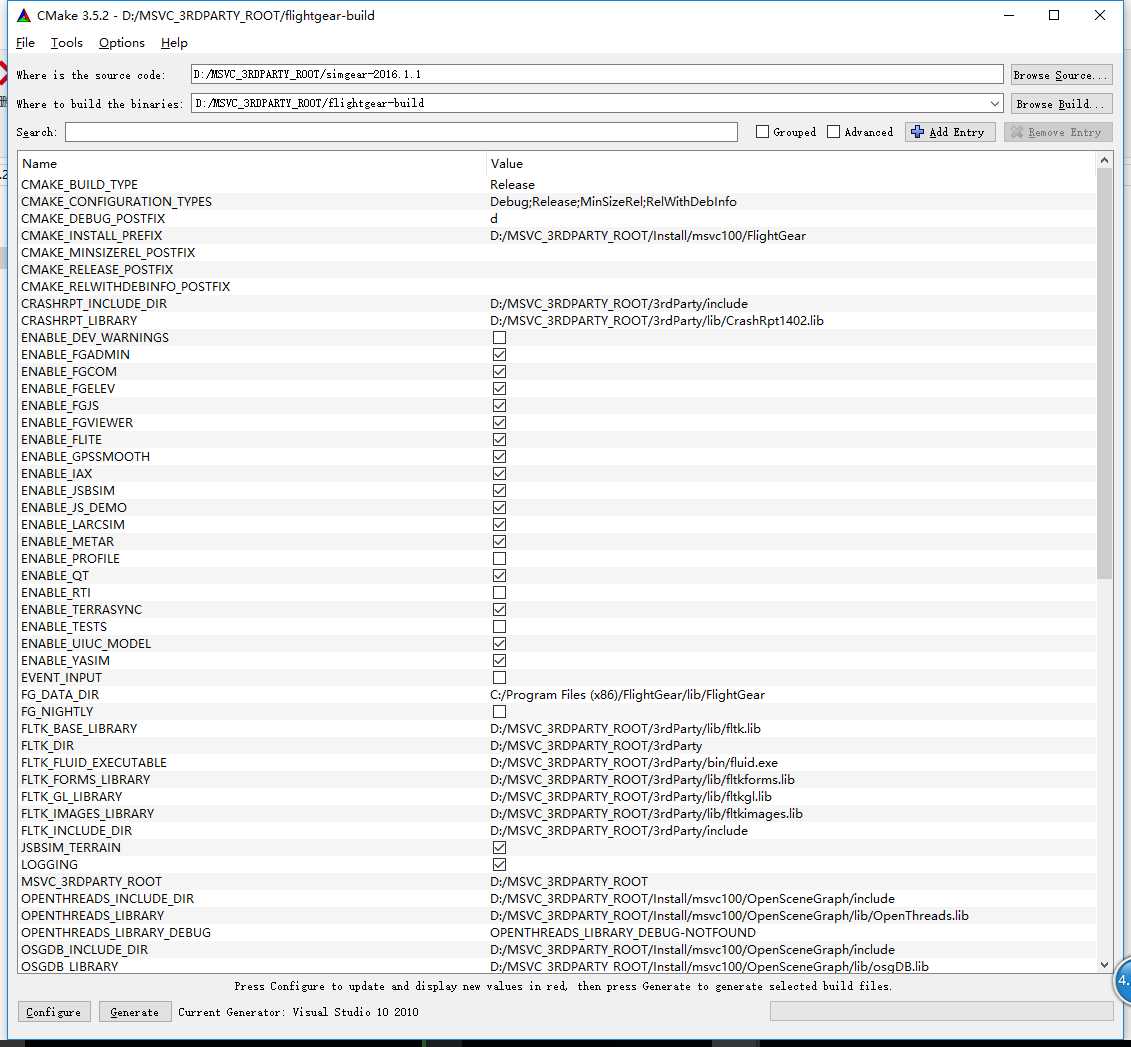Click the vertical scrollbar thumb
This screenshot has width=1131, height=1047.
click(x=1104, y=373)
